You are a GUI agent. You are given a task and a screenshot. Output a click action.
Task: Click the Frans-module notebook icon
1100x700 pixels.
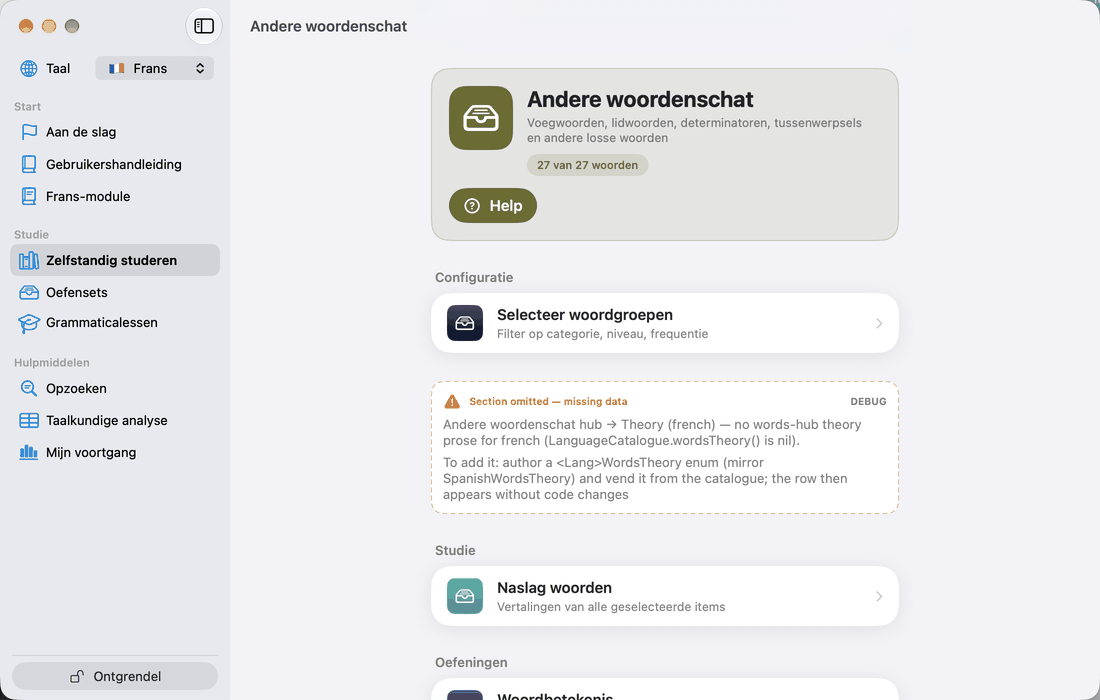(29, 196)
